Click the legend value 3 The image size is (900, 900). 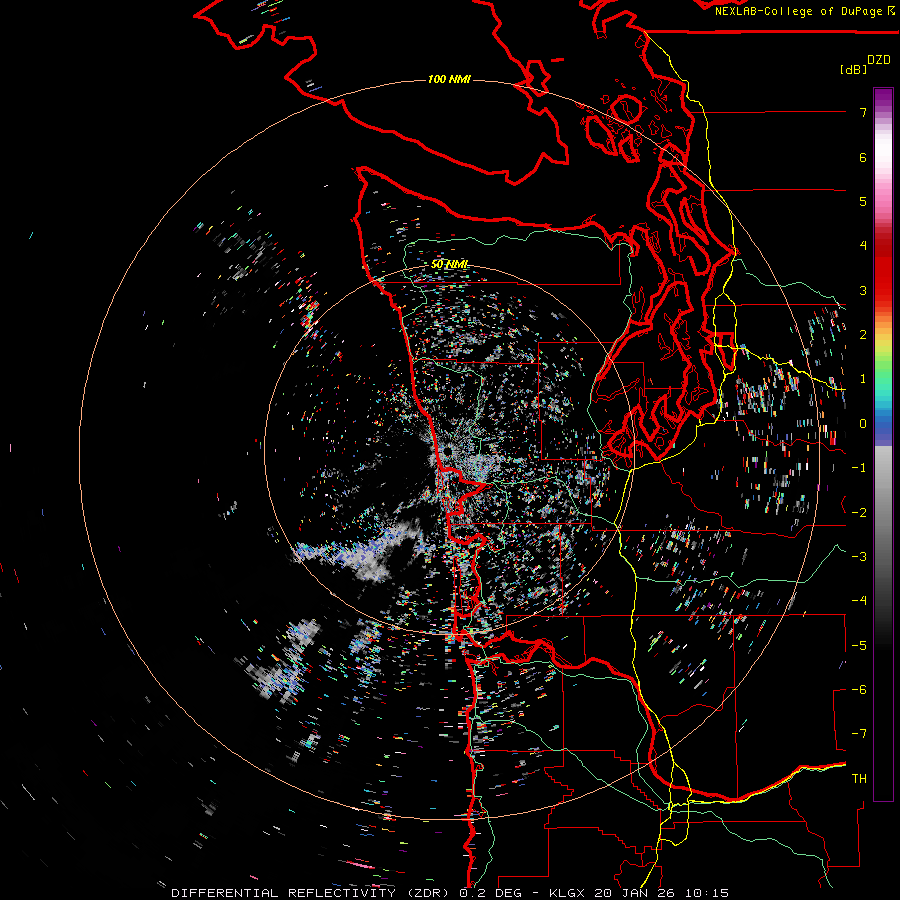863,290
